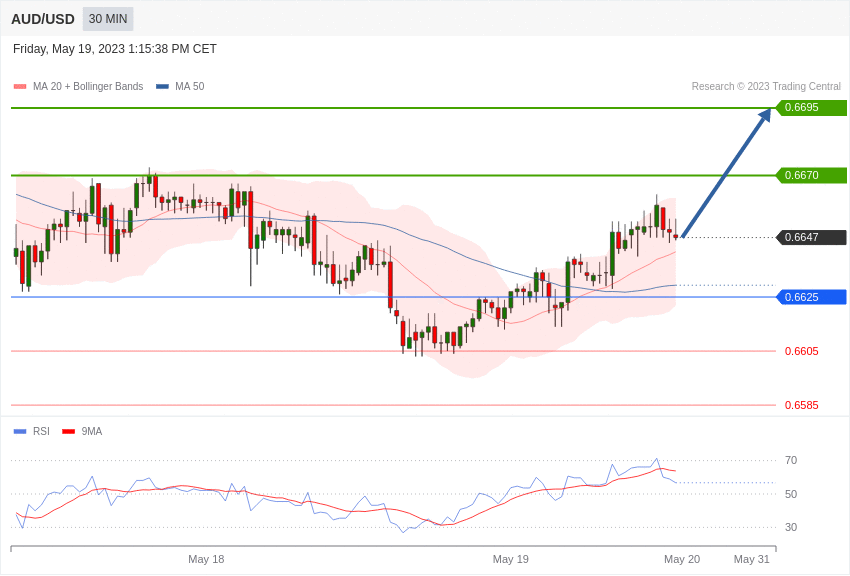Click the 0.6605 red support label
The height and width of the screenshot is (576, 850).
[802, 351]
